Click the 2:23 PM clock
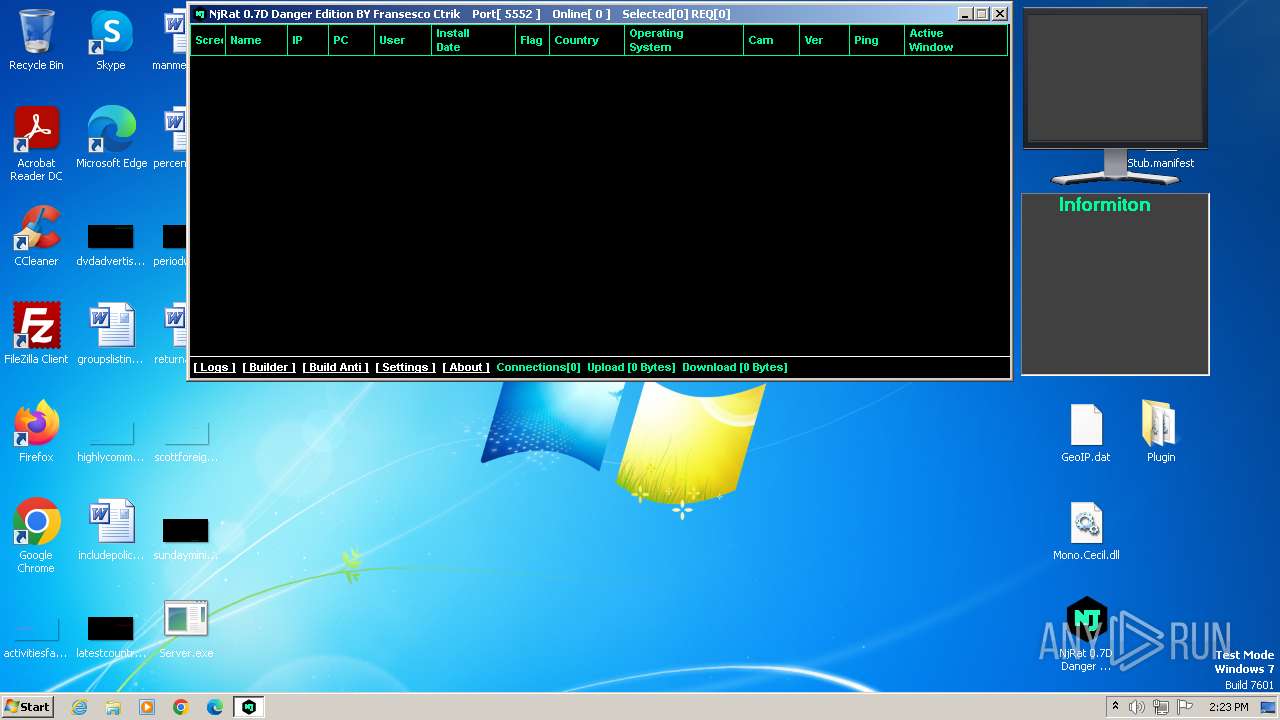This screenshot has height=720, width=1280. pyautogui.click(x=1228, y=707)
